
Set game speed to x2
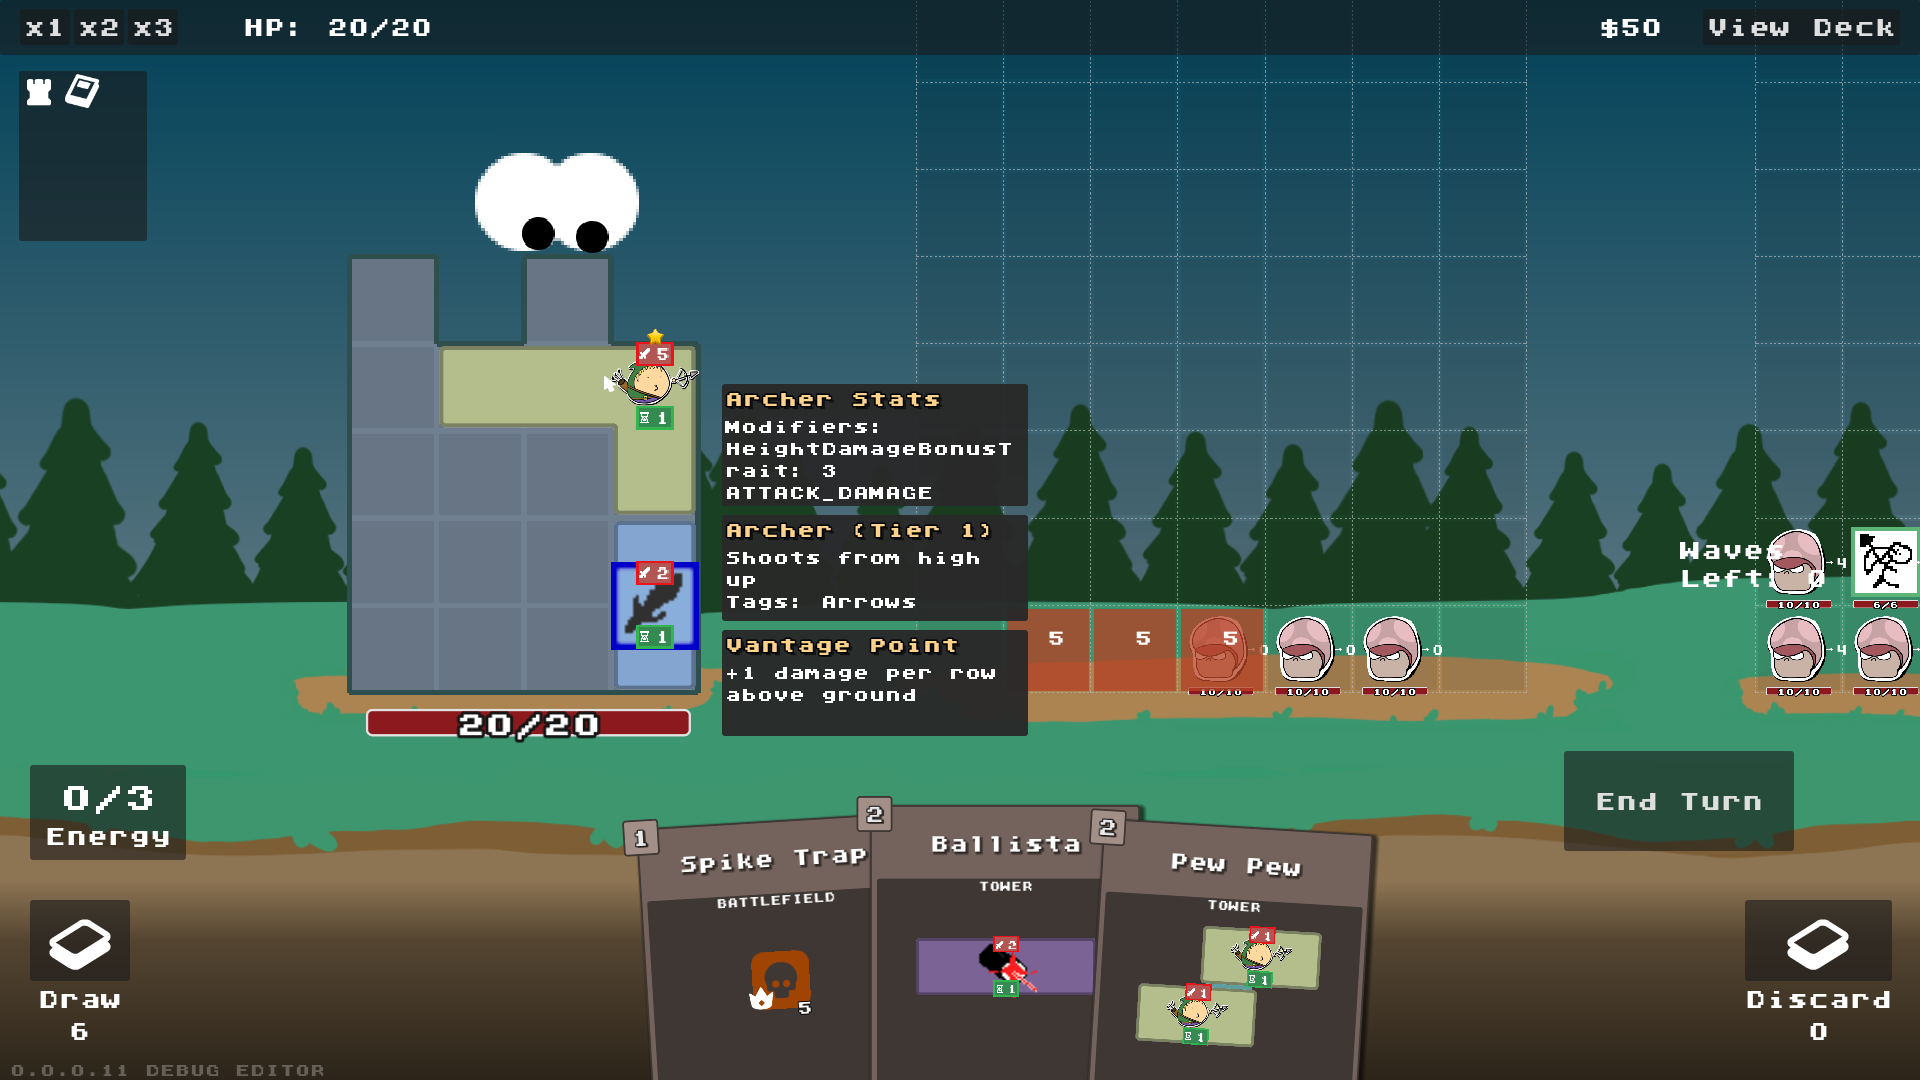pyautogui.click(x=99, y=27)
